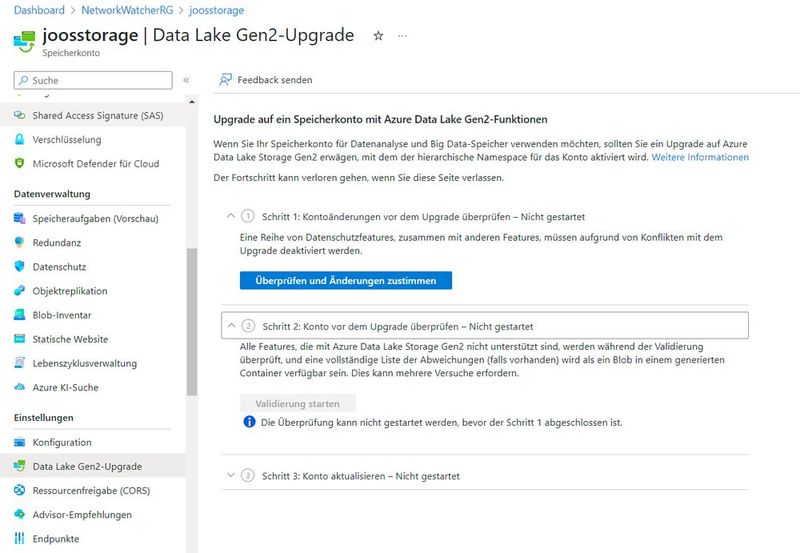Click the Konfiguration icon
The image size is (800, 553).
[x=19, y=442]
